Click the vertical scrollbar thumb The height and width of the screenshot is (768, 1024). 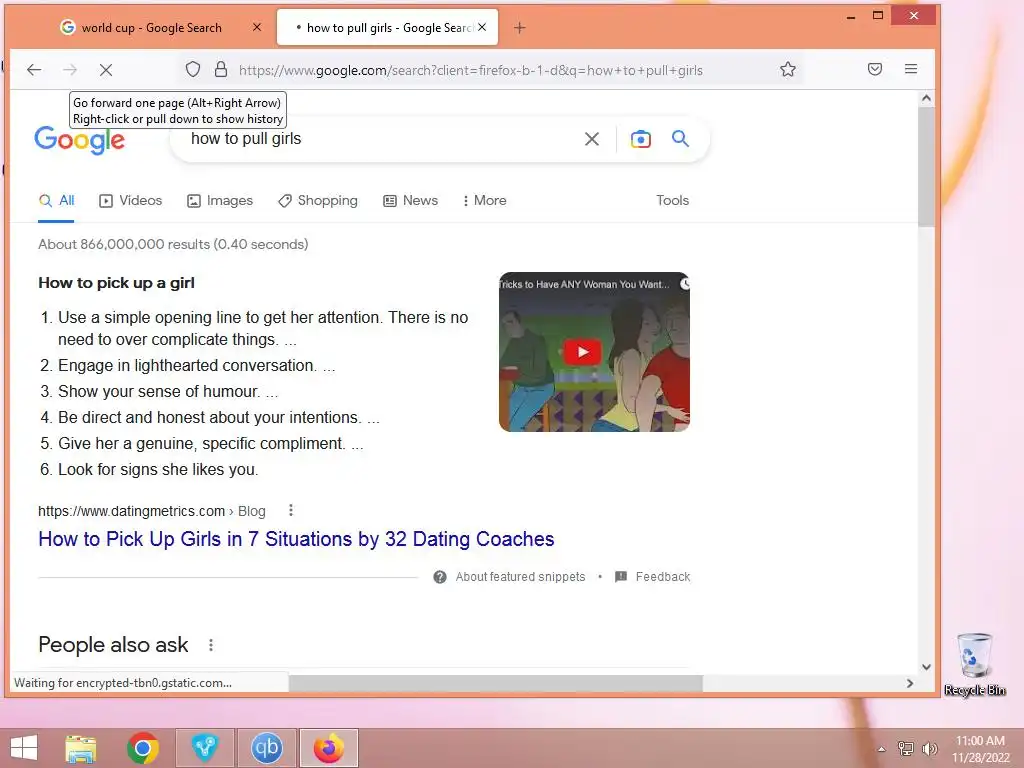(x=926, y=167)
